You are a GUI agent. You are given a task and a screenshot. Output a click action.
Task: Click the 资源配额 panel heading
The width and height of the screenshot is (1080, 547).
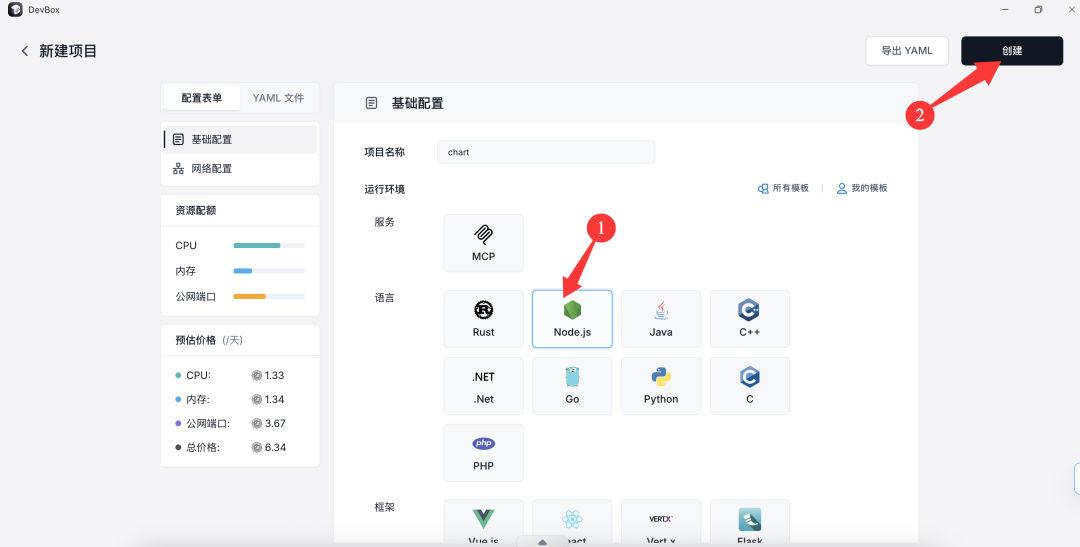point(196,210)
